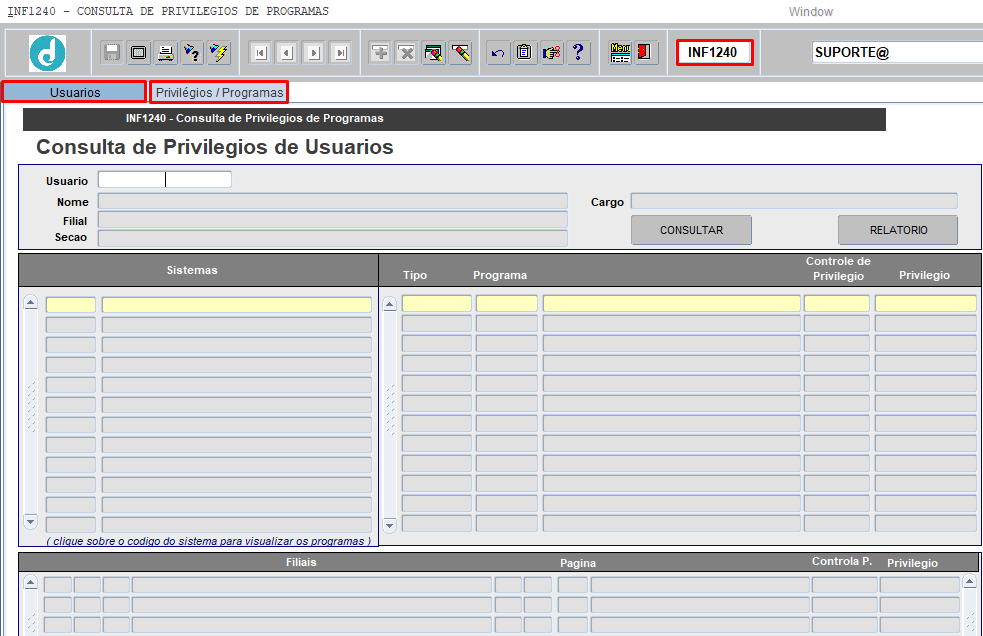The image size is (983, 636).
Task: Click Sistemas list scroll down arrow
Action: click(30, 521)
